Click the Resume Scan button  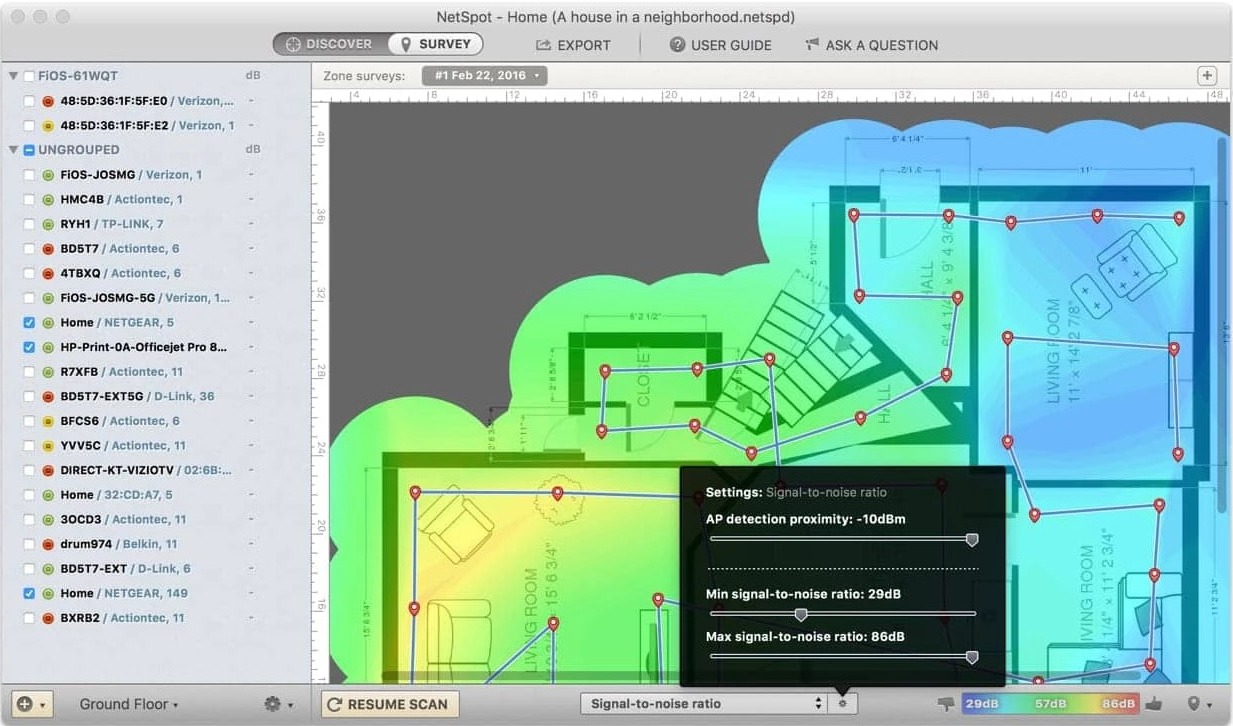tap(387, 704)
